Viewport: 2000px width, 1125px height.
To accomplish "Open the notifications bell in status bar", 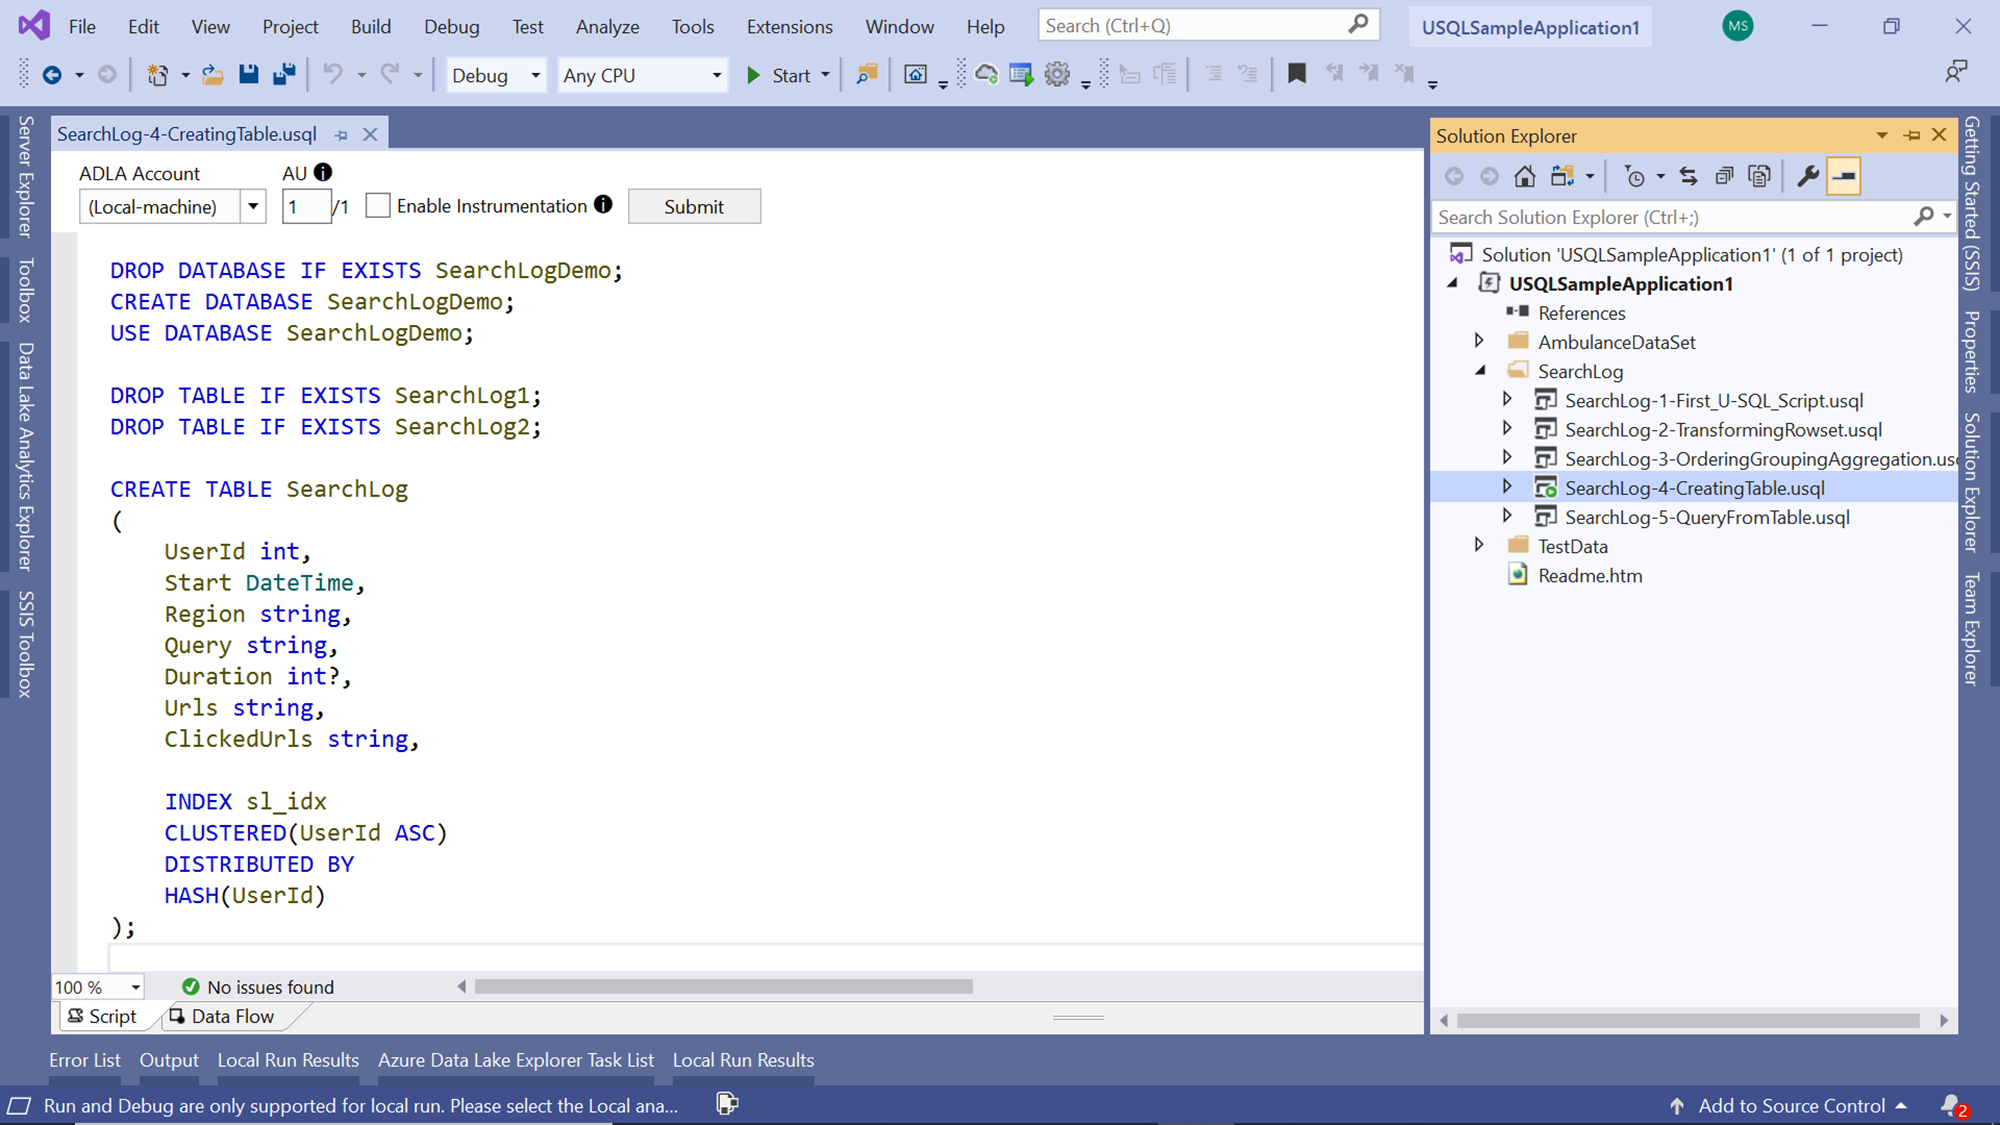I will (1951, 1105).
